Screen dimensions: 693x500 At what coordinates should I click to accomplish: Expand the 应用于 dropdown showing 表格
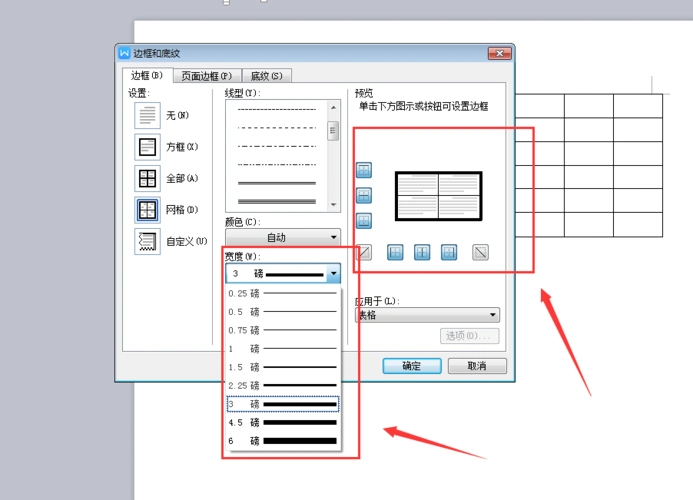pyautogui.click(x=427, y=314)
